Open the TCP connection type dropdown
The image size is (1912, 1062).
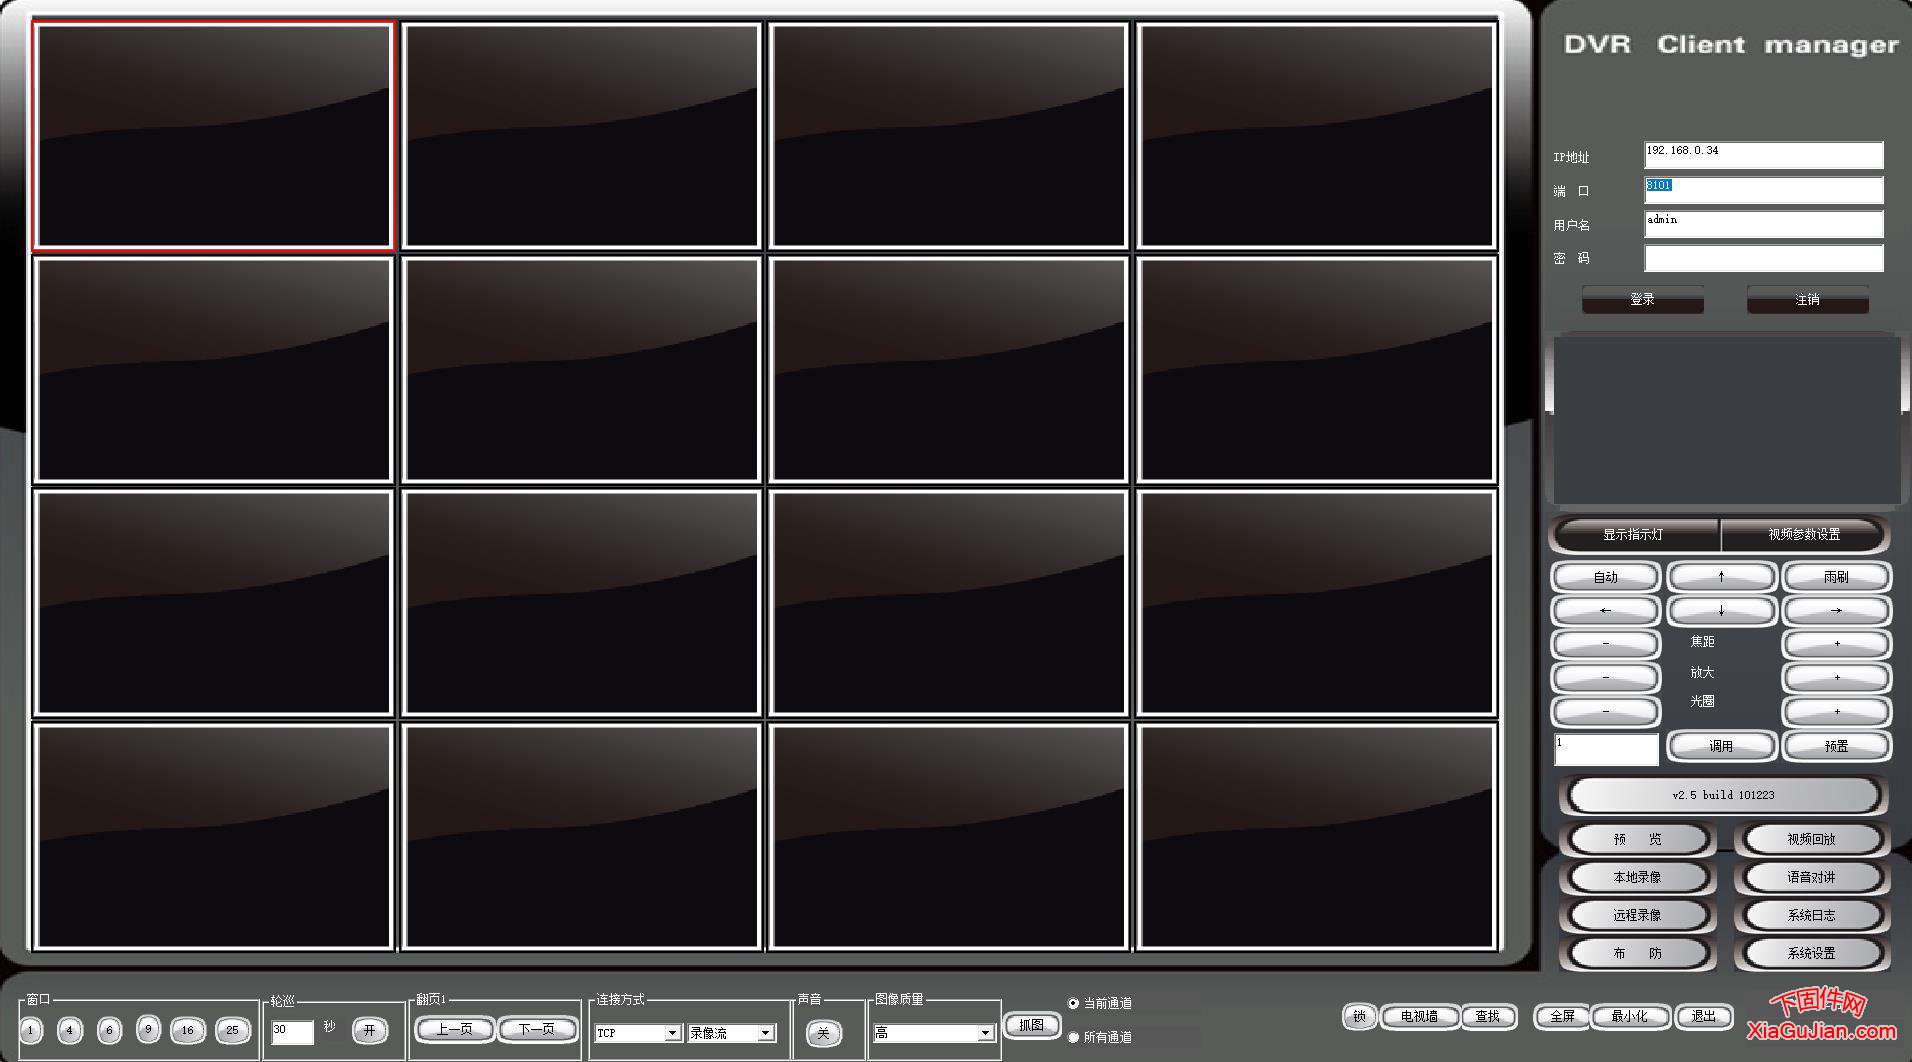coord(672,1033)
